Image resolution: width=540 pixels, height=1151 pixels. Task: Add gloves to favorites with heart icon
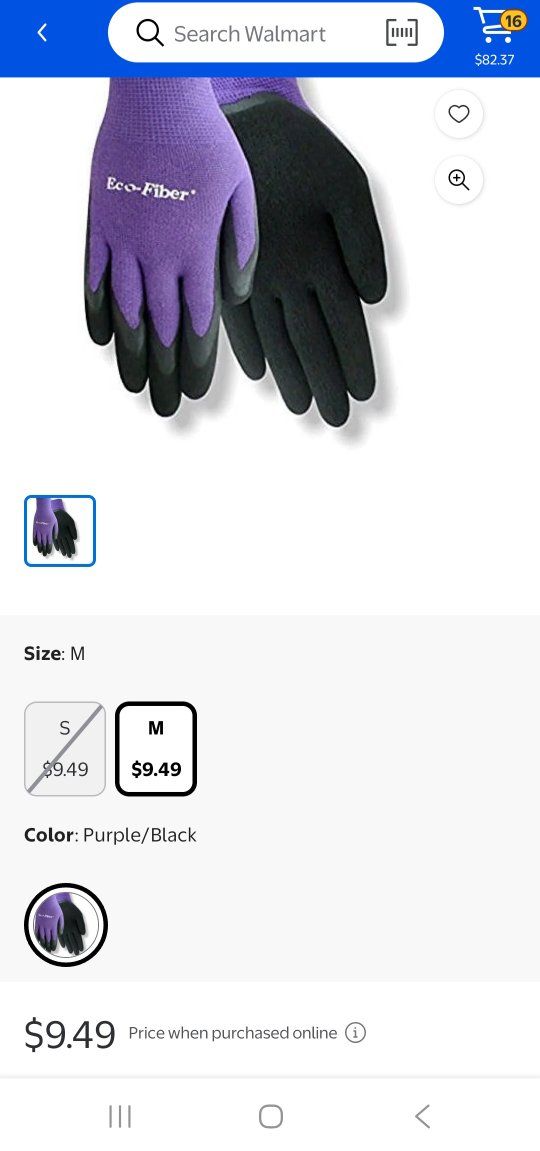click(x=459, y=114)
